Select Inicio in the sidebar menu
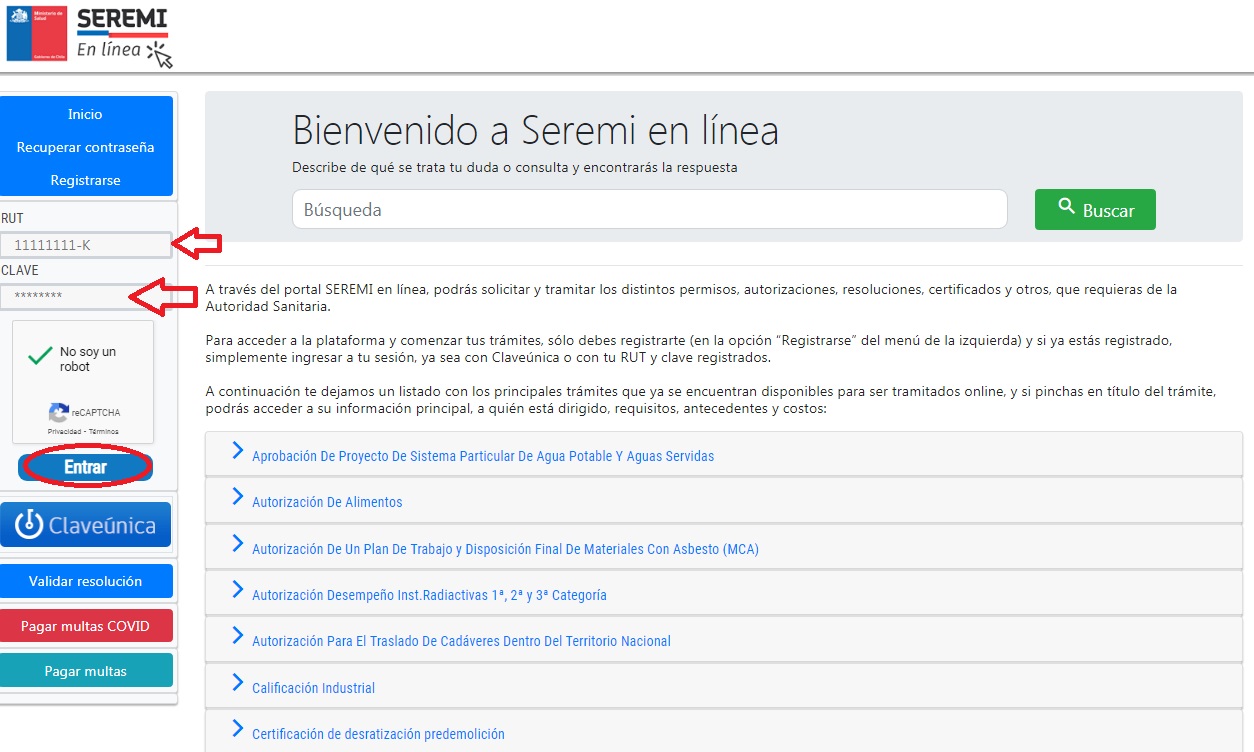 pyautogui.click(x=86, y=114)
